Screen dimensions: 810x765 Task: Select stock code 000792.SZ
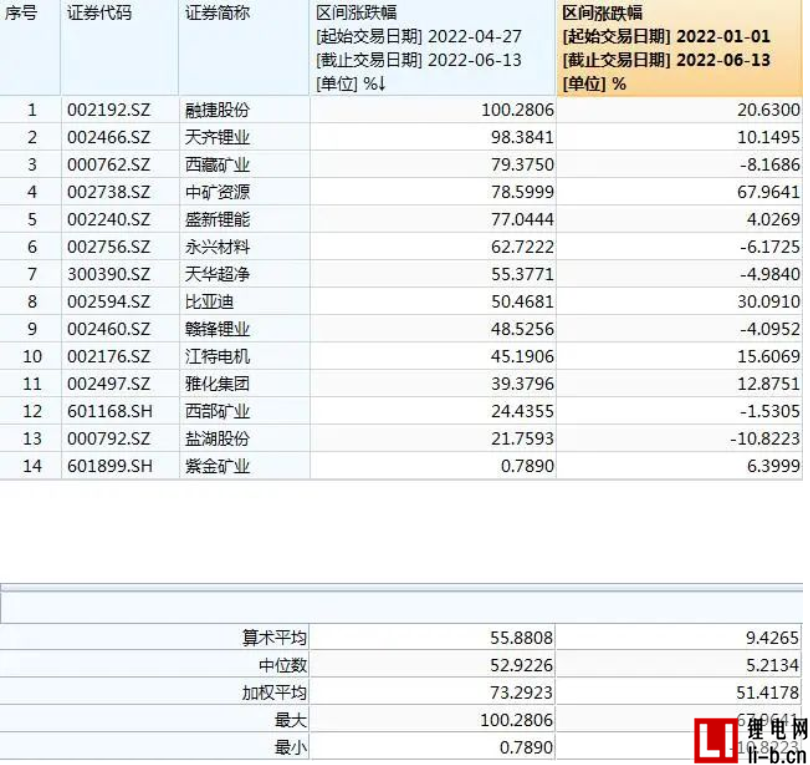pyautogui.click(x=108, y=439)
